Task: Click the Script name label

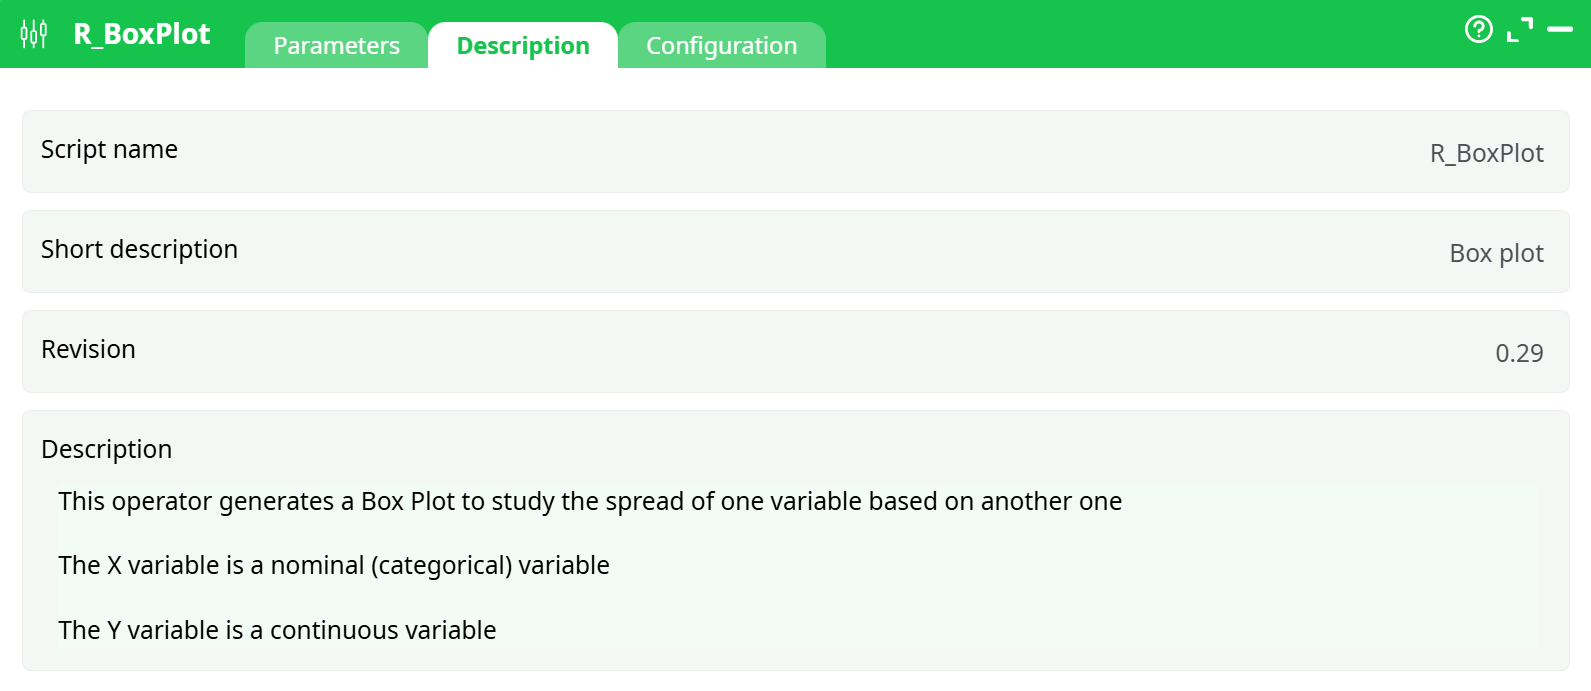Action: click(x=109, y=149)
